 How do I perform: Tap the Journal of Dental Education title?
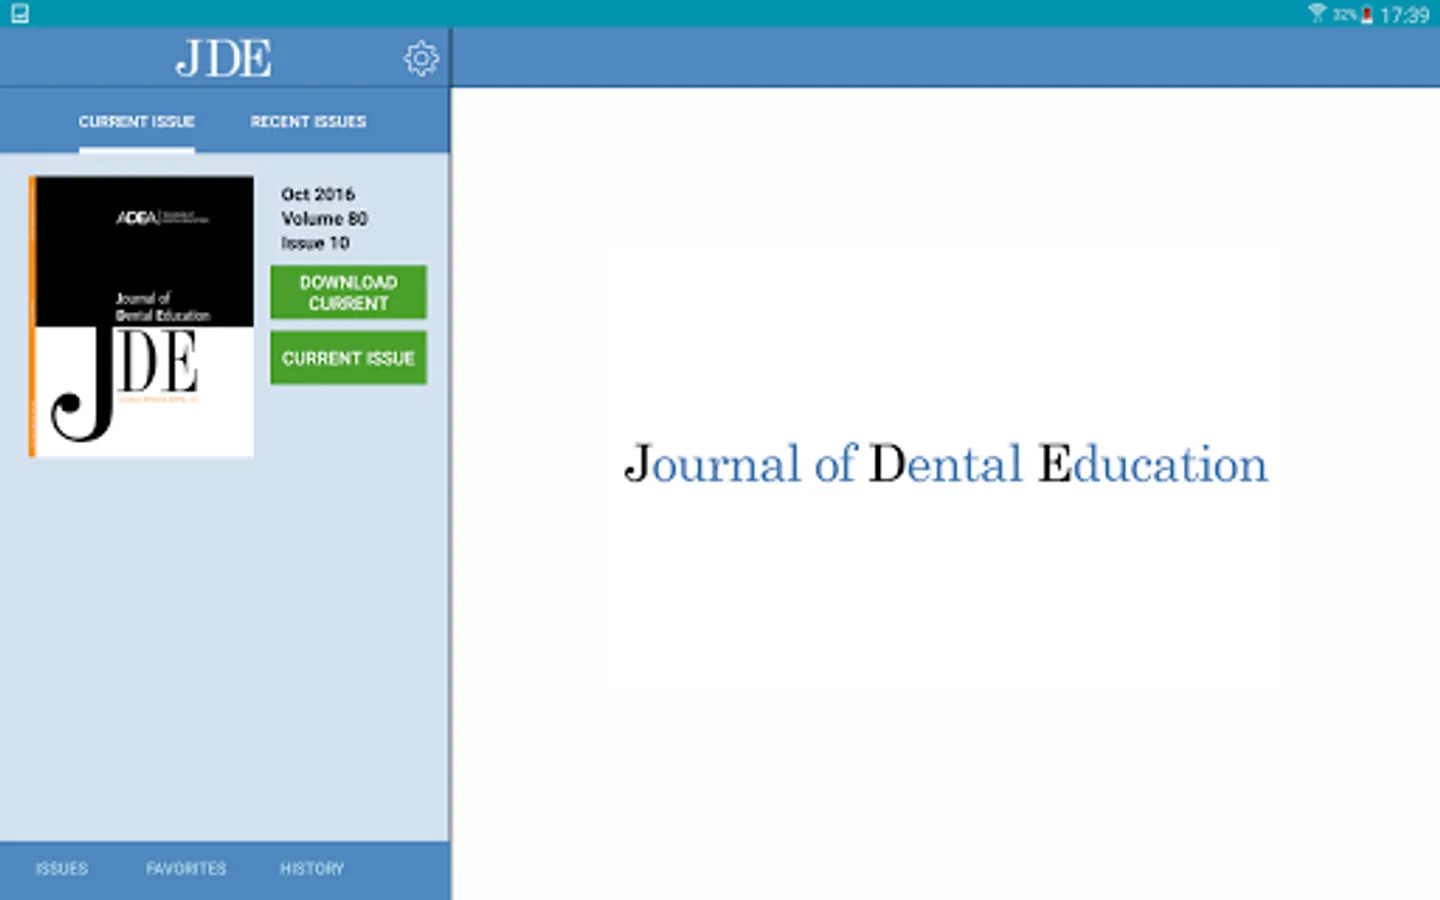click(x=946, y=464)
